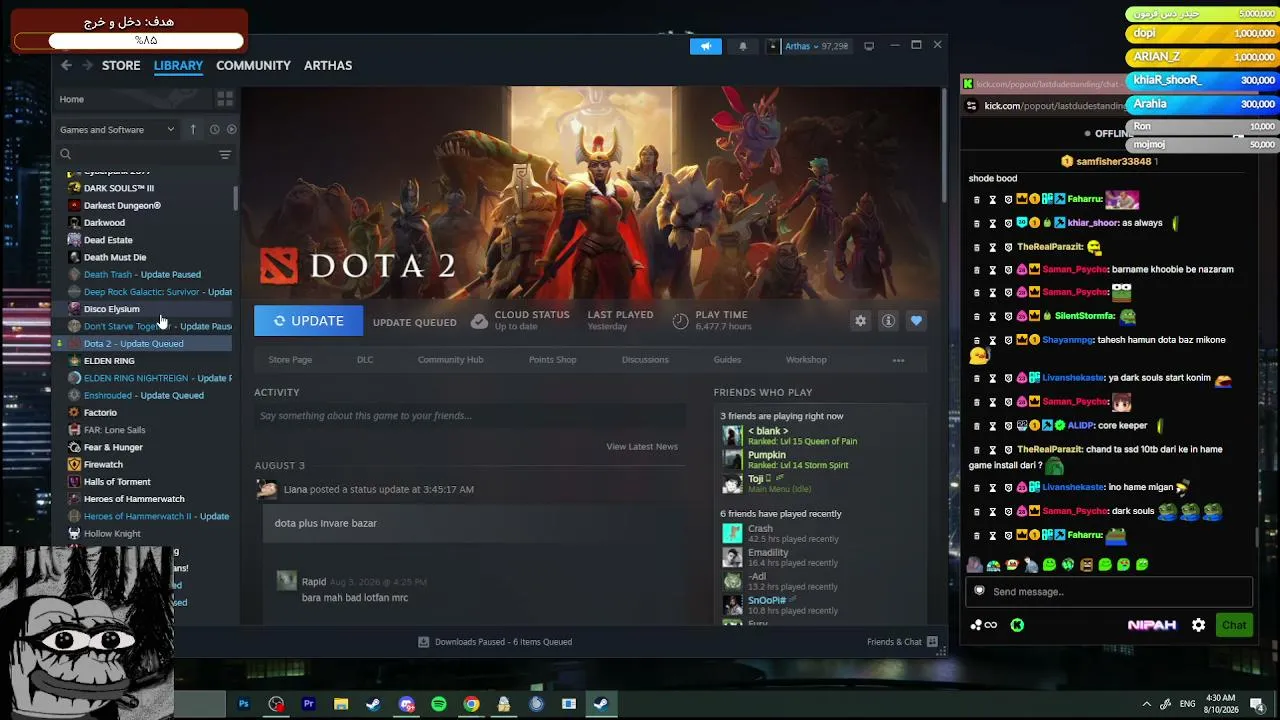Open Google Chrome from the taskbar
The image size is (1280, 720).
coord(471,704)
